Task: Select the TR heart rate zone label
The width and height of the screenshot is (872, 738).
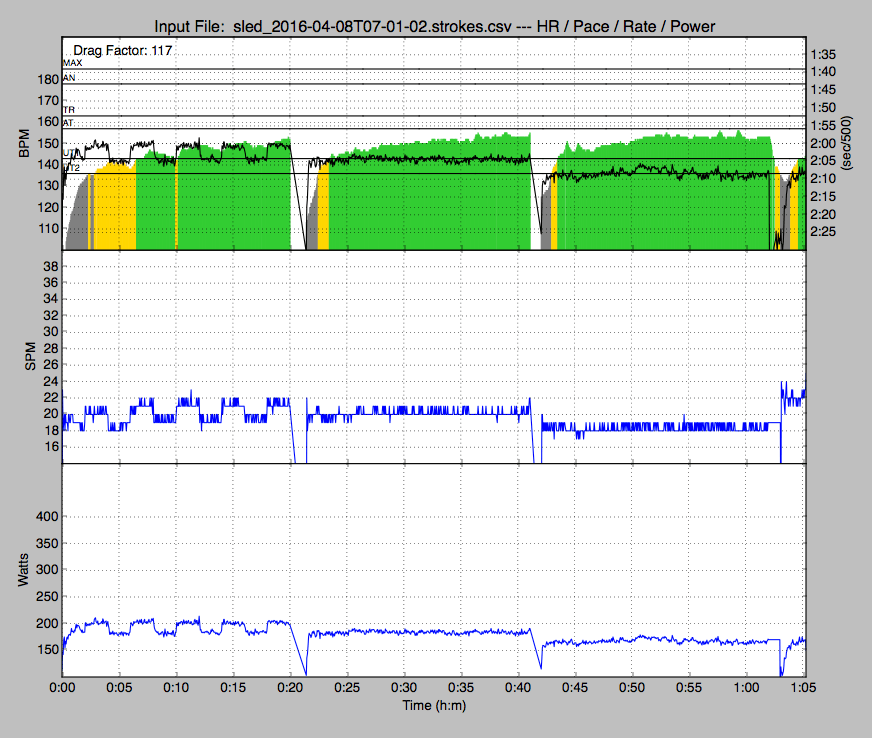Action: point(68,109)
